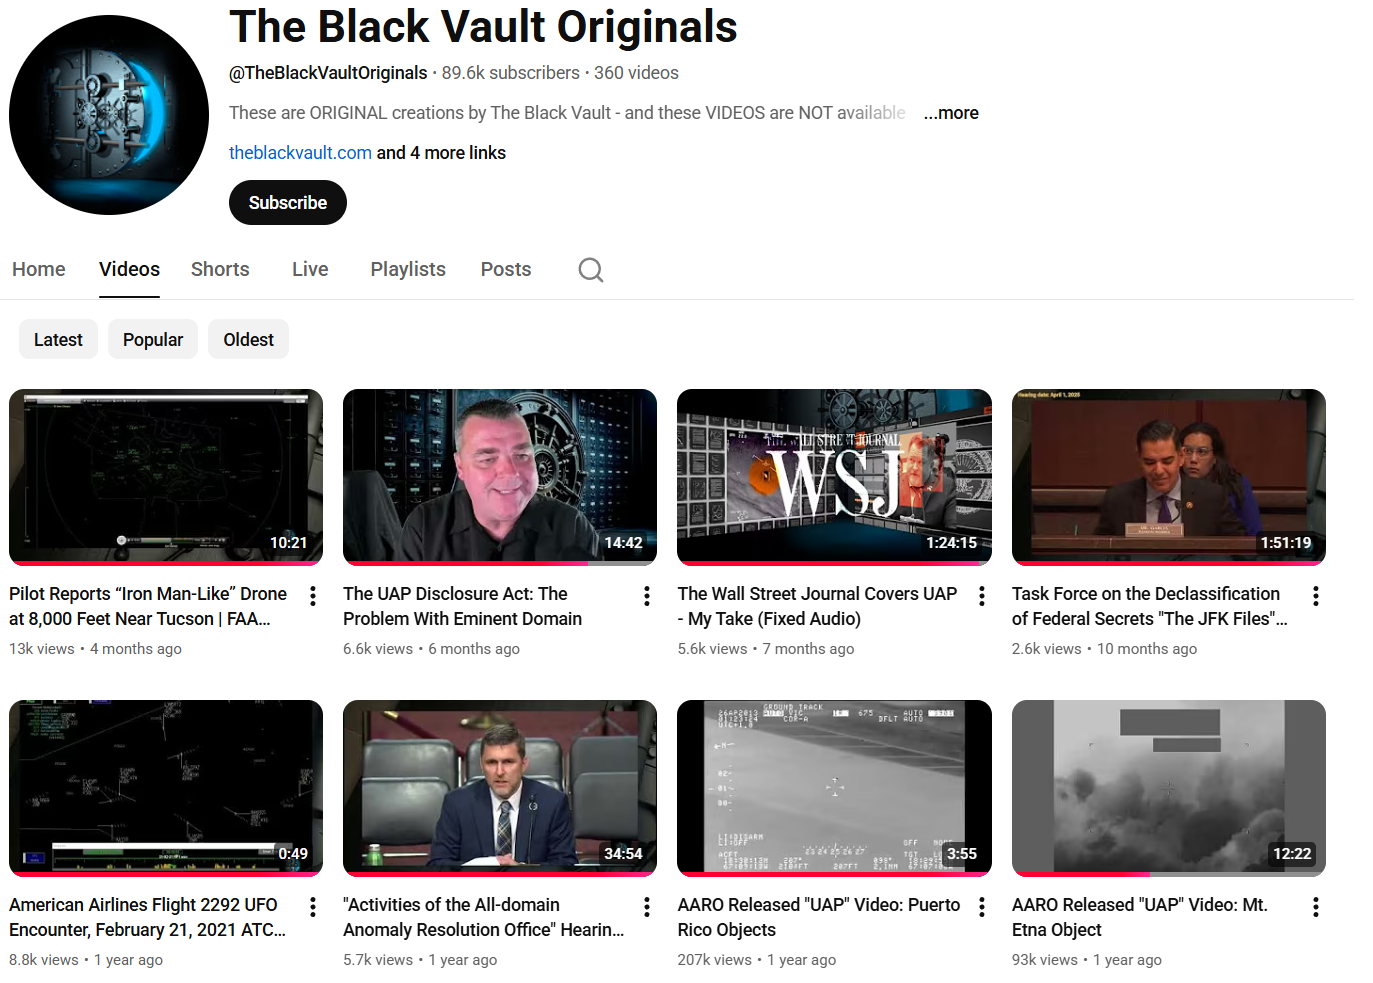This screenshot has height=983, width=1373.
Task: Expand the 'and 4 more links' list
Action: click(441, 153)
